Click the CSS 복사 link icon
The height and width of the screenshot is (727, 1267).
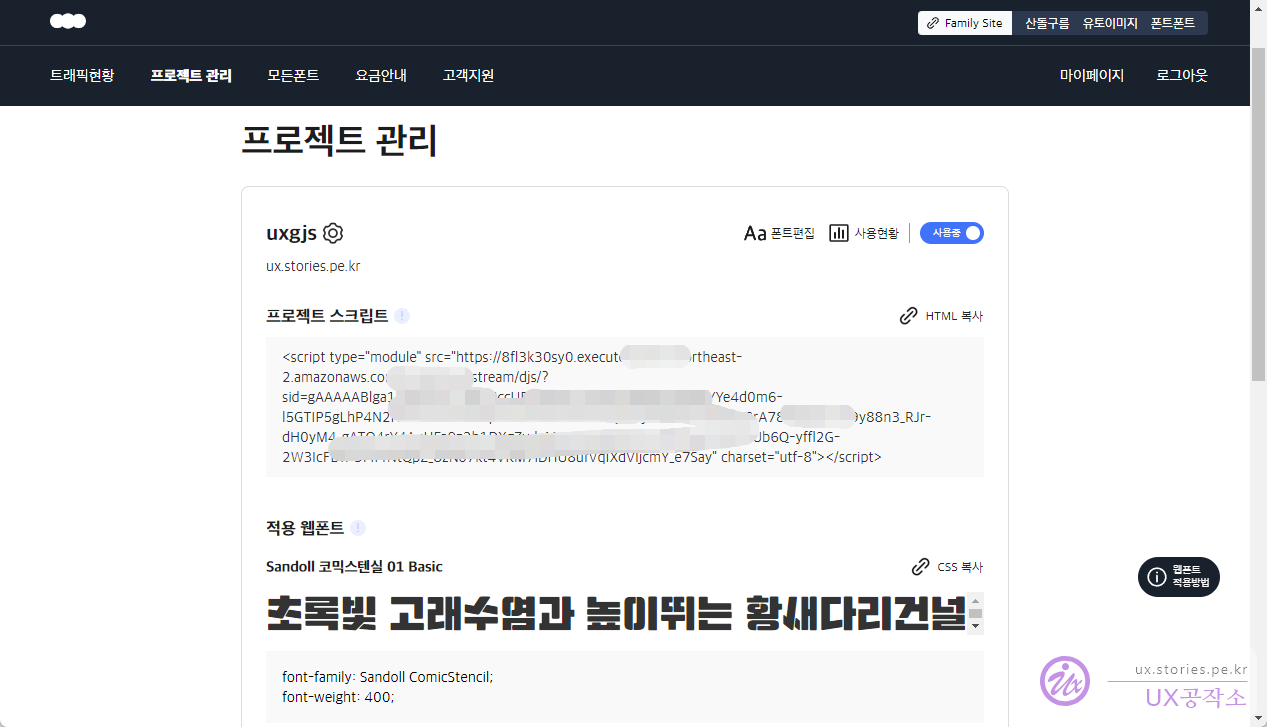click(920, 567)
